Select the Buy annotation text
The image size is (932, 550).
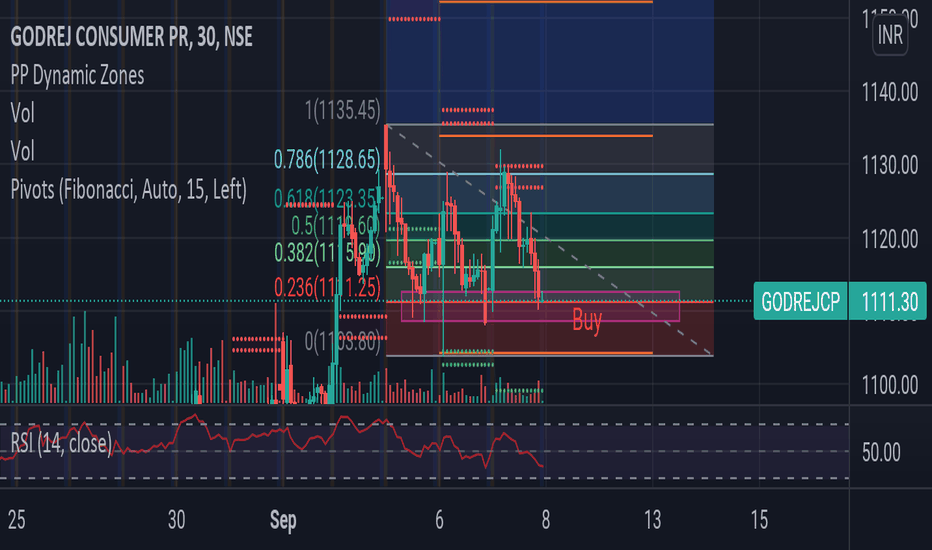(x=587, y=320)
